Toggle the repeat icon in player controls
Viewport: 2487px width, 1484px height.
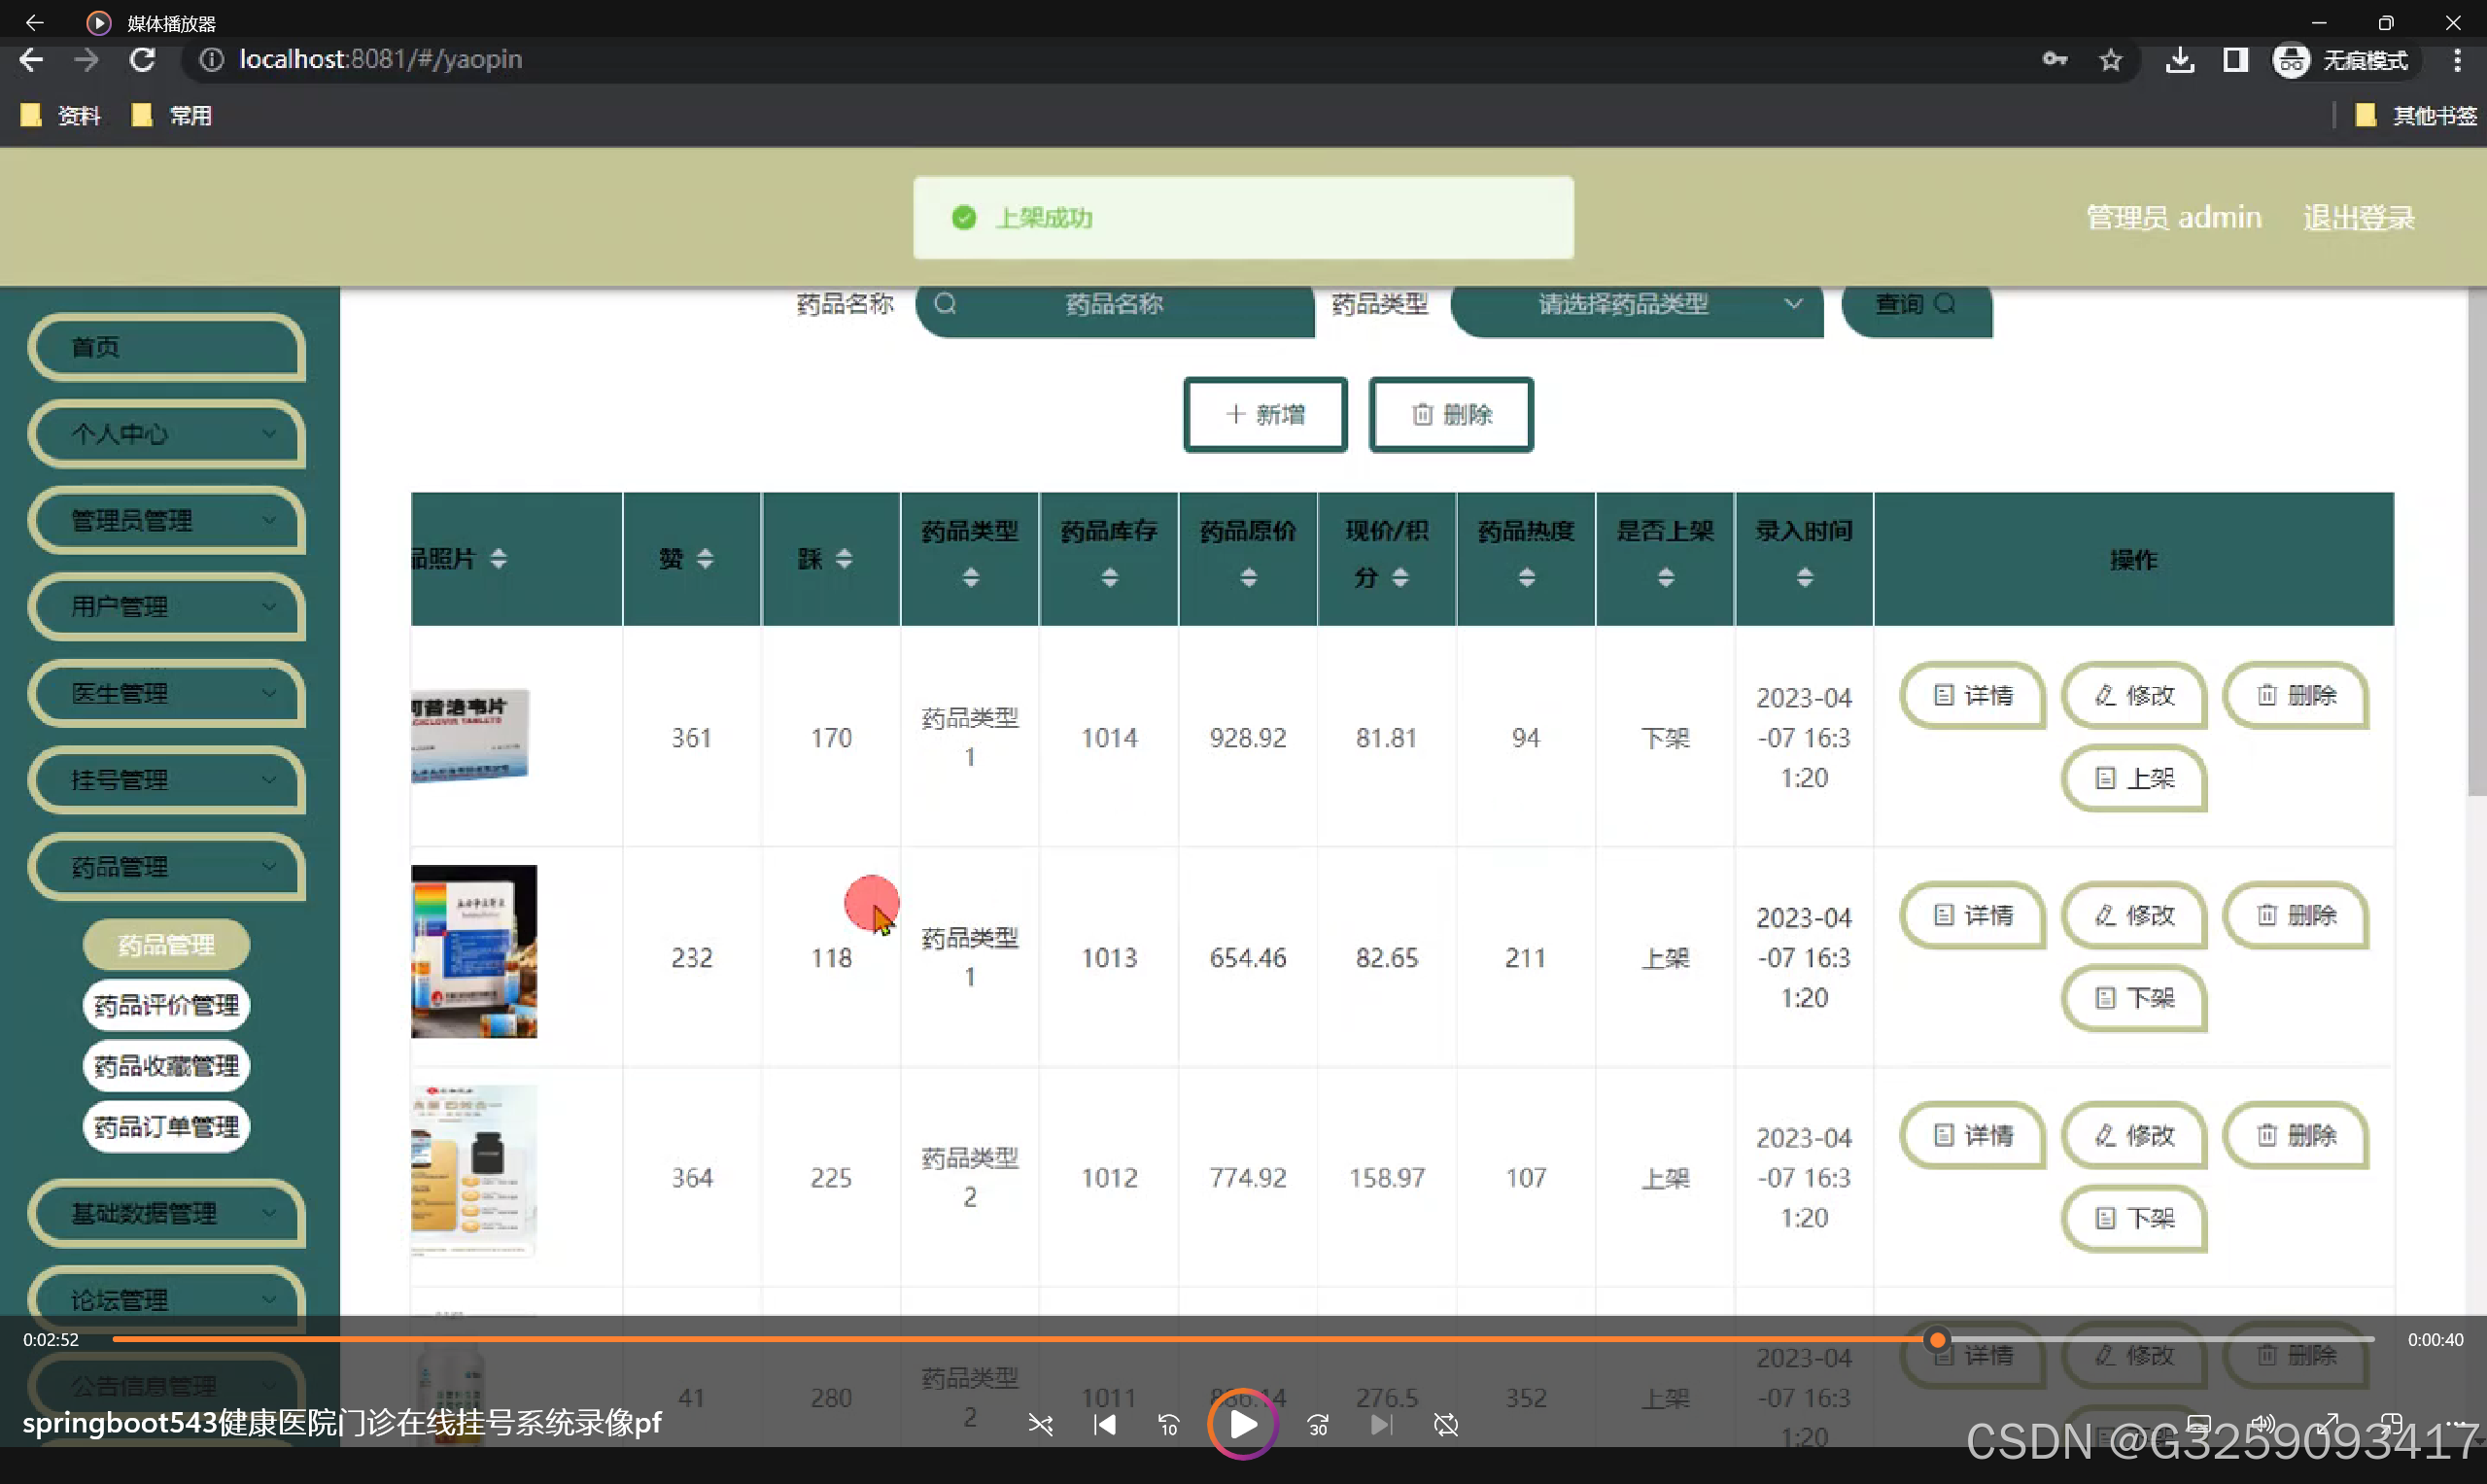[x=1446, y=1424]
